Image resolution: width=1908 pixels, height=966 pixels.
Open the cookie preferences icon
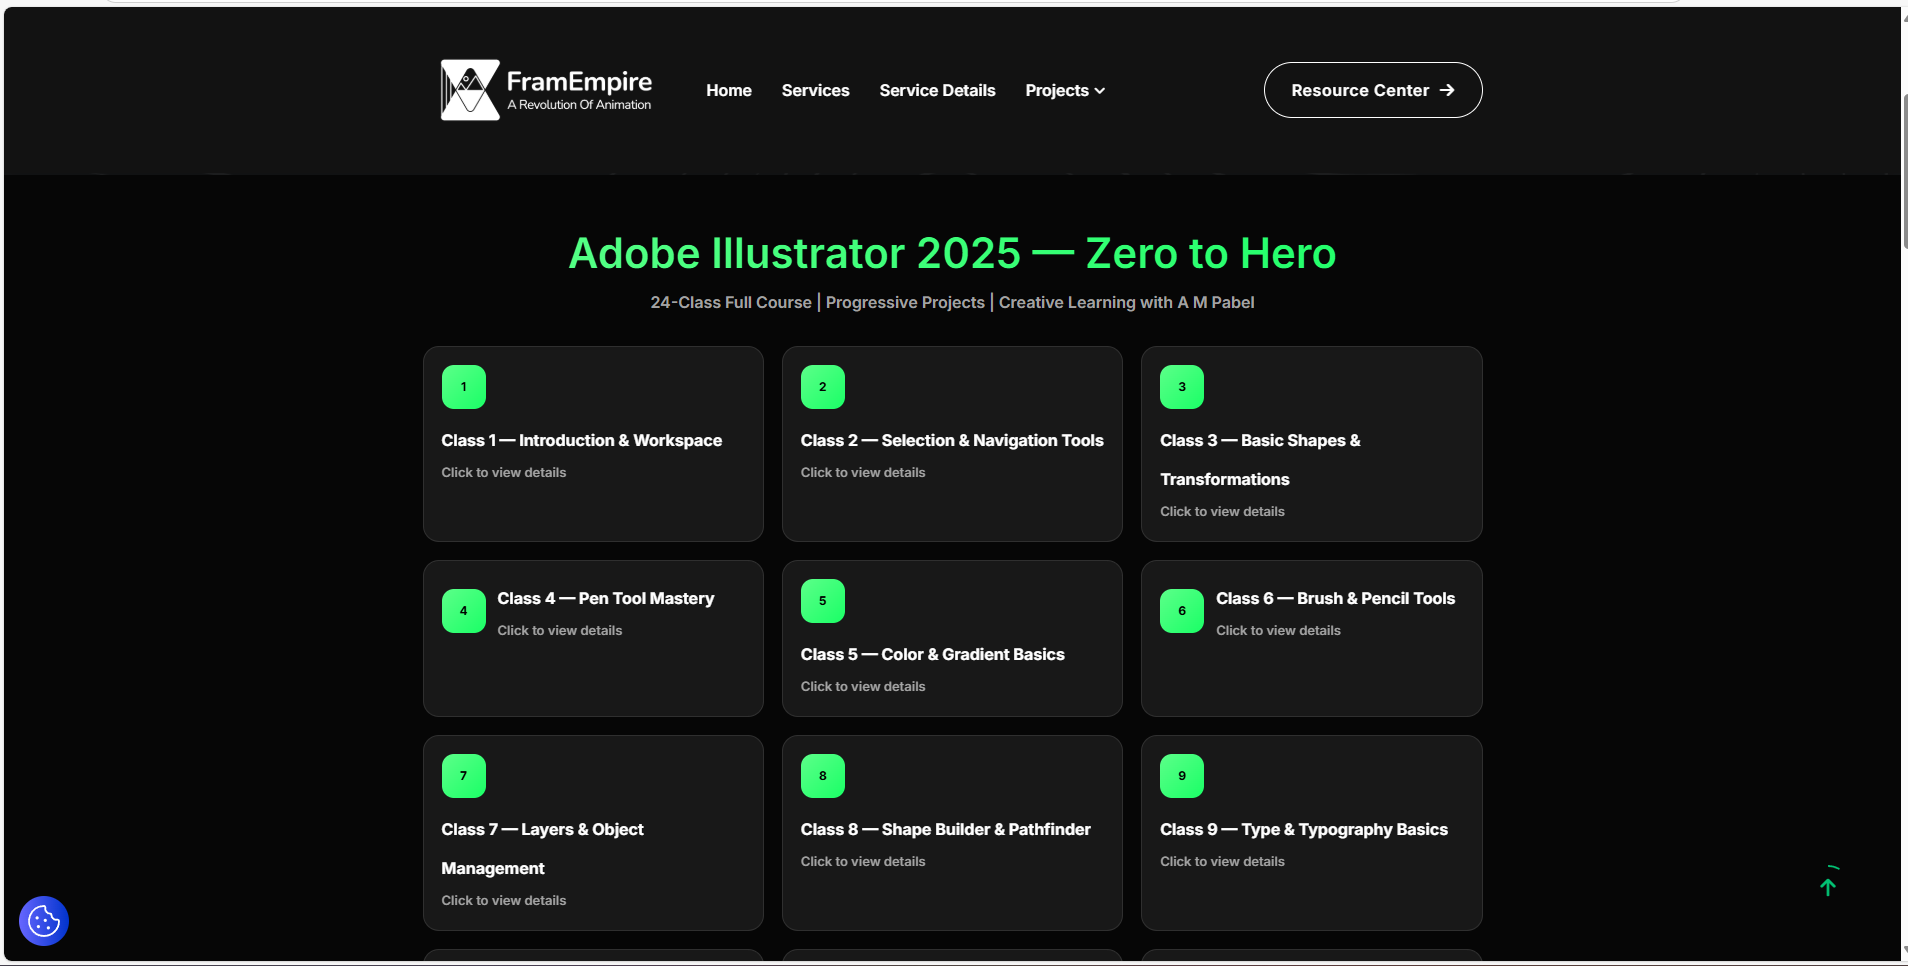[x=44, y=921]
